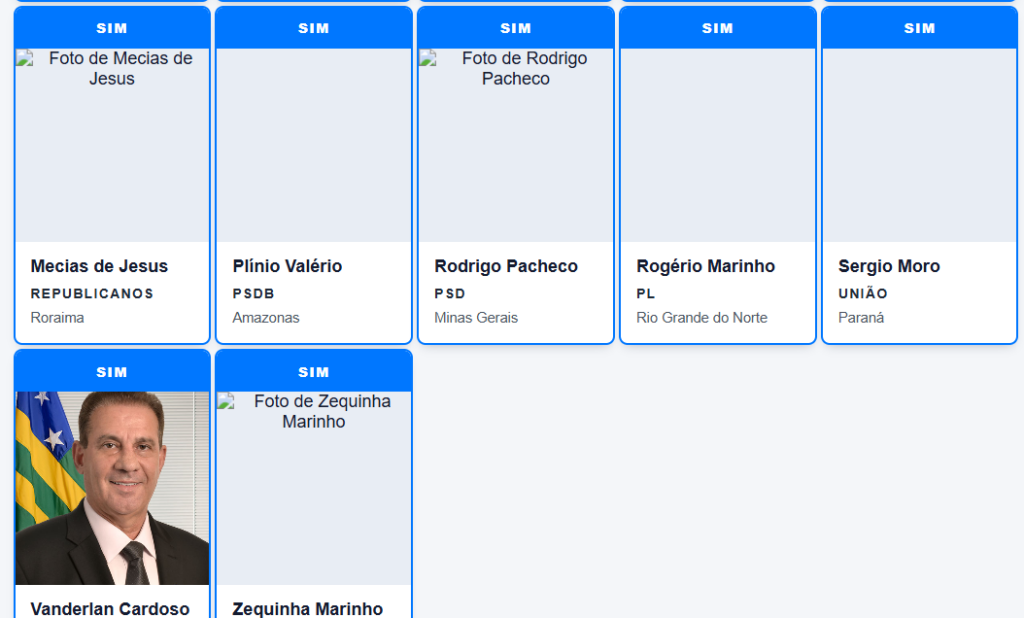The image size is (1024, 618).
Task: Click the PSDB party label
Action: pyautogui.click(x=253, y=294)
